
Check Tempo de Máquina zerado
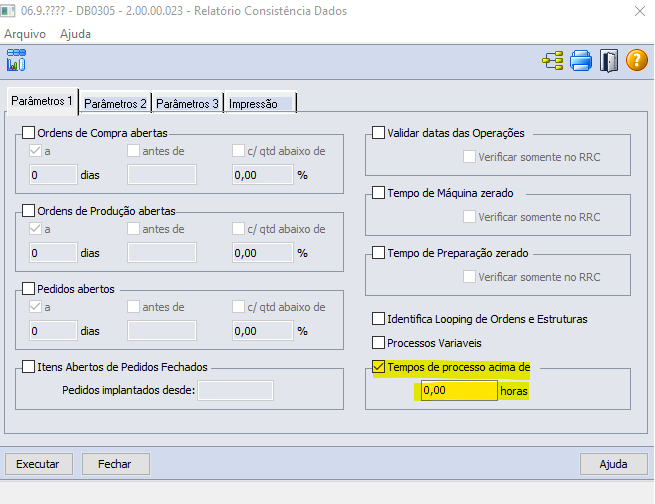pyautogui.click(x=378, y=193)
